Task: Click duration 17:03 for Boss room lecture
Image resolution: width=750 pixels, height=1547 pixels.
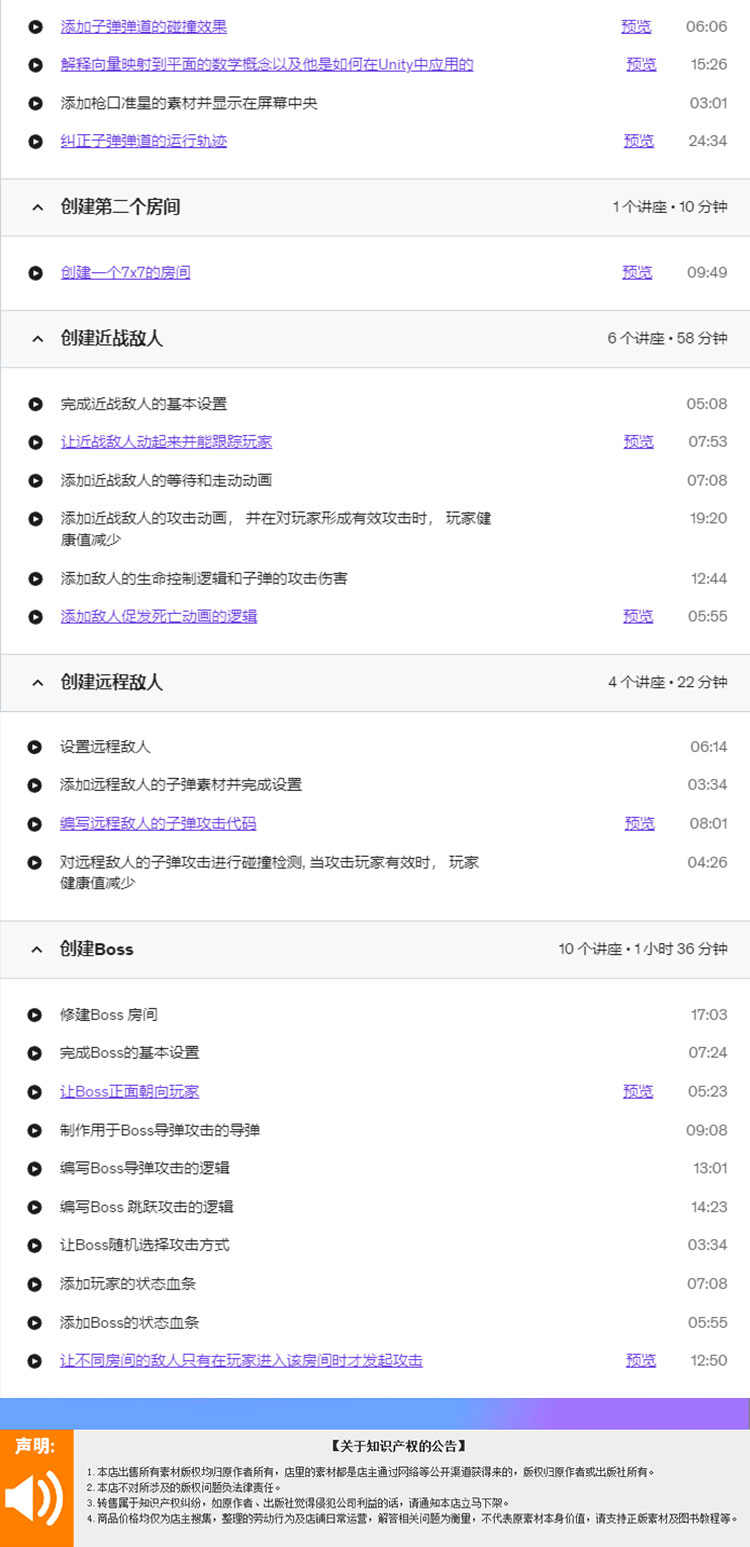Action: [x=709, y=1014]
